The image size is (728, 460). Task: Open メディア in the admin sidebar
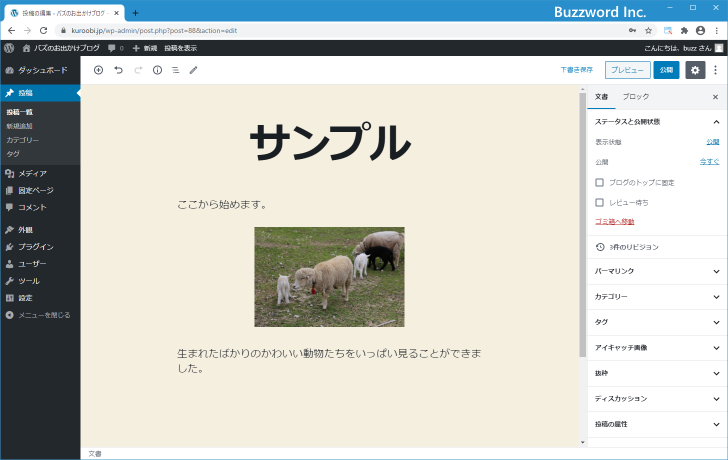point(32,173)
